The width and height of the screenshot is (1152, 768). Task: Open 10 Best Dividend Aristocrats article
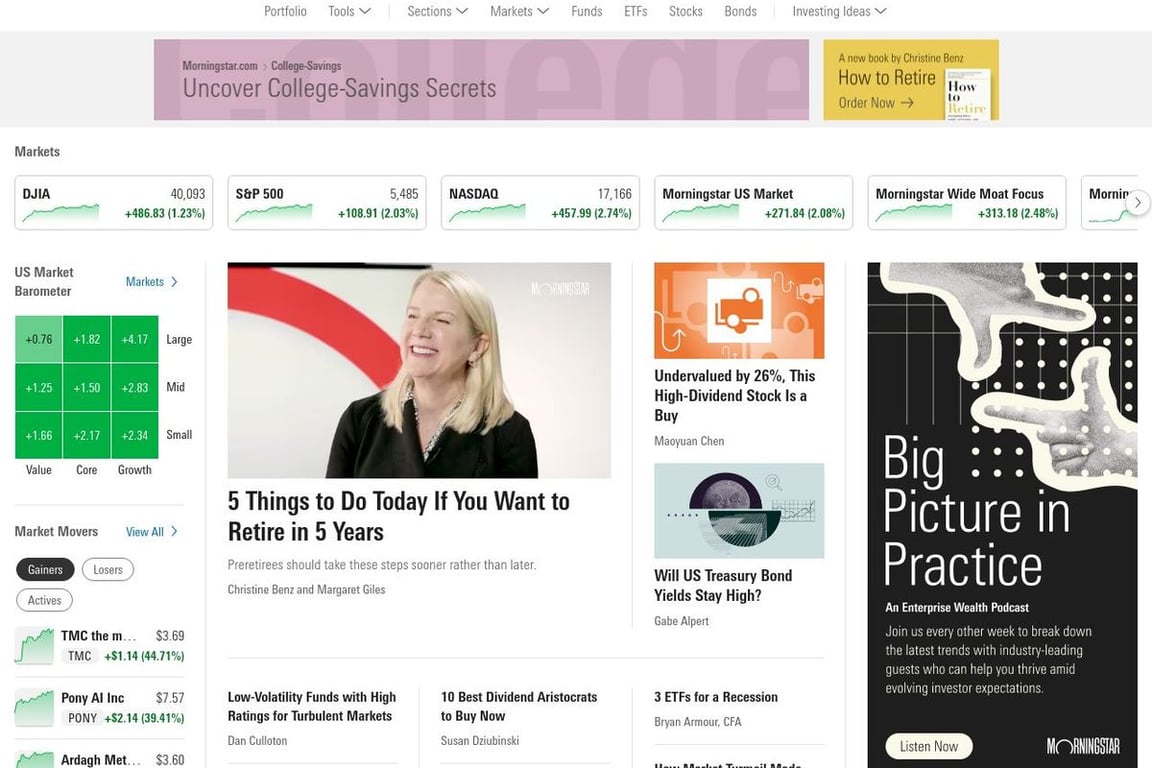[x=519, y=706]
